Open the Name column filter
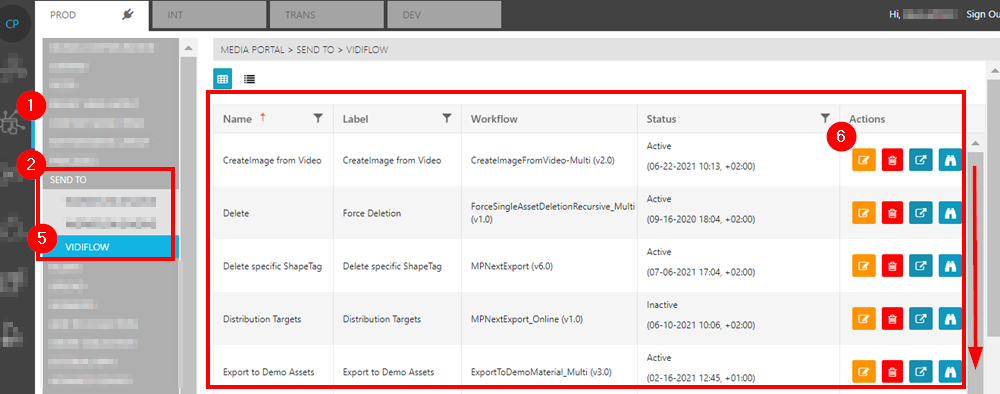This screenshot has height=394, width=1000. point(318,118)
